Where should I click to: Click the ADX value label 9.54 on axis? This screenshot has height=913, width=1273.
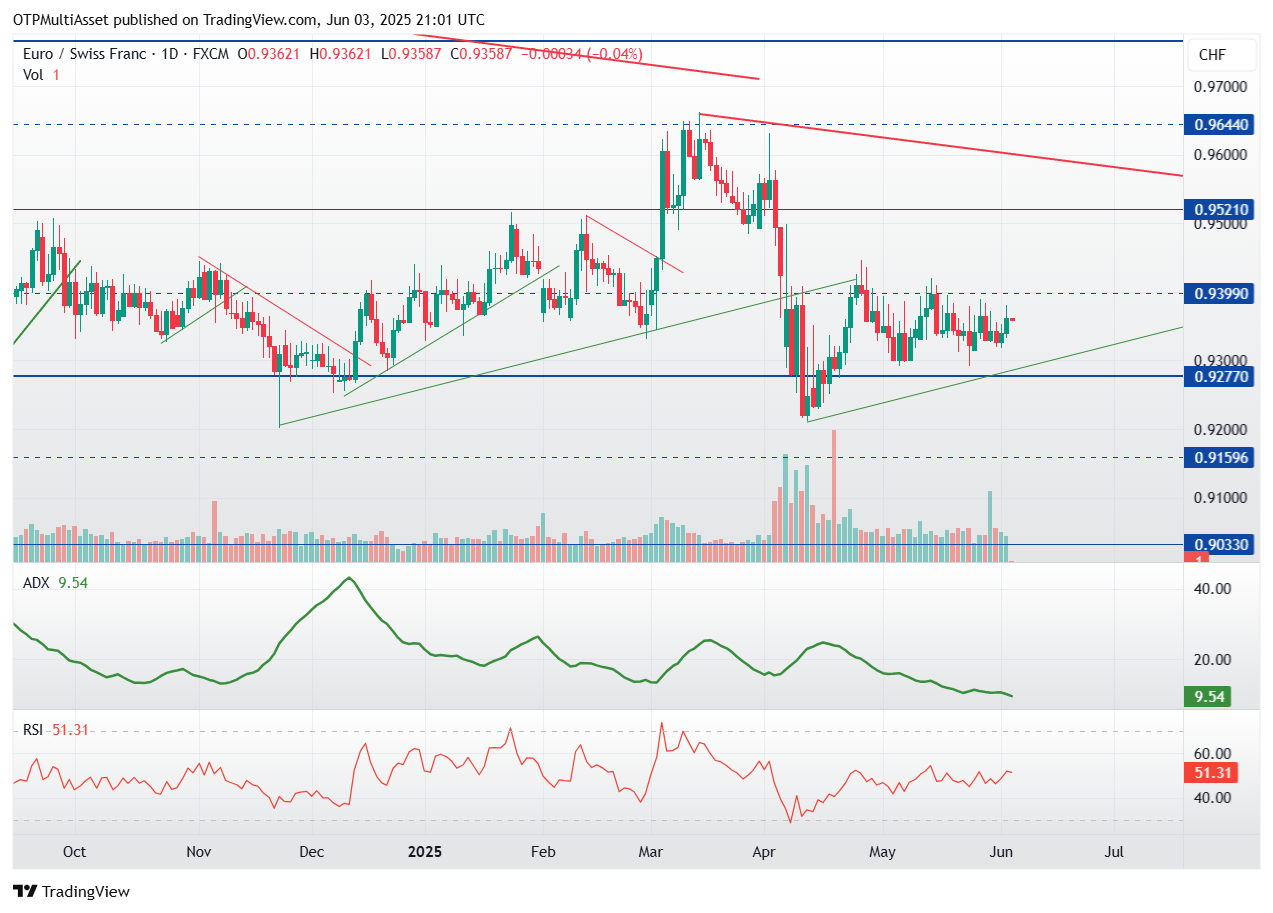point(1208,696)
